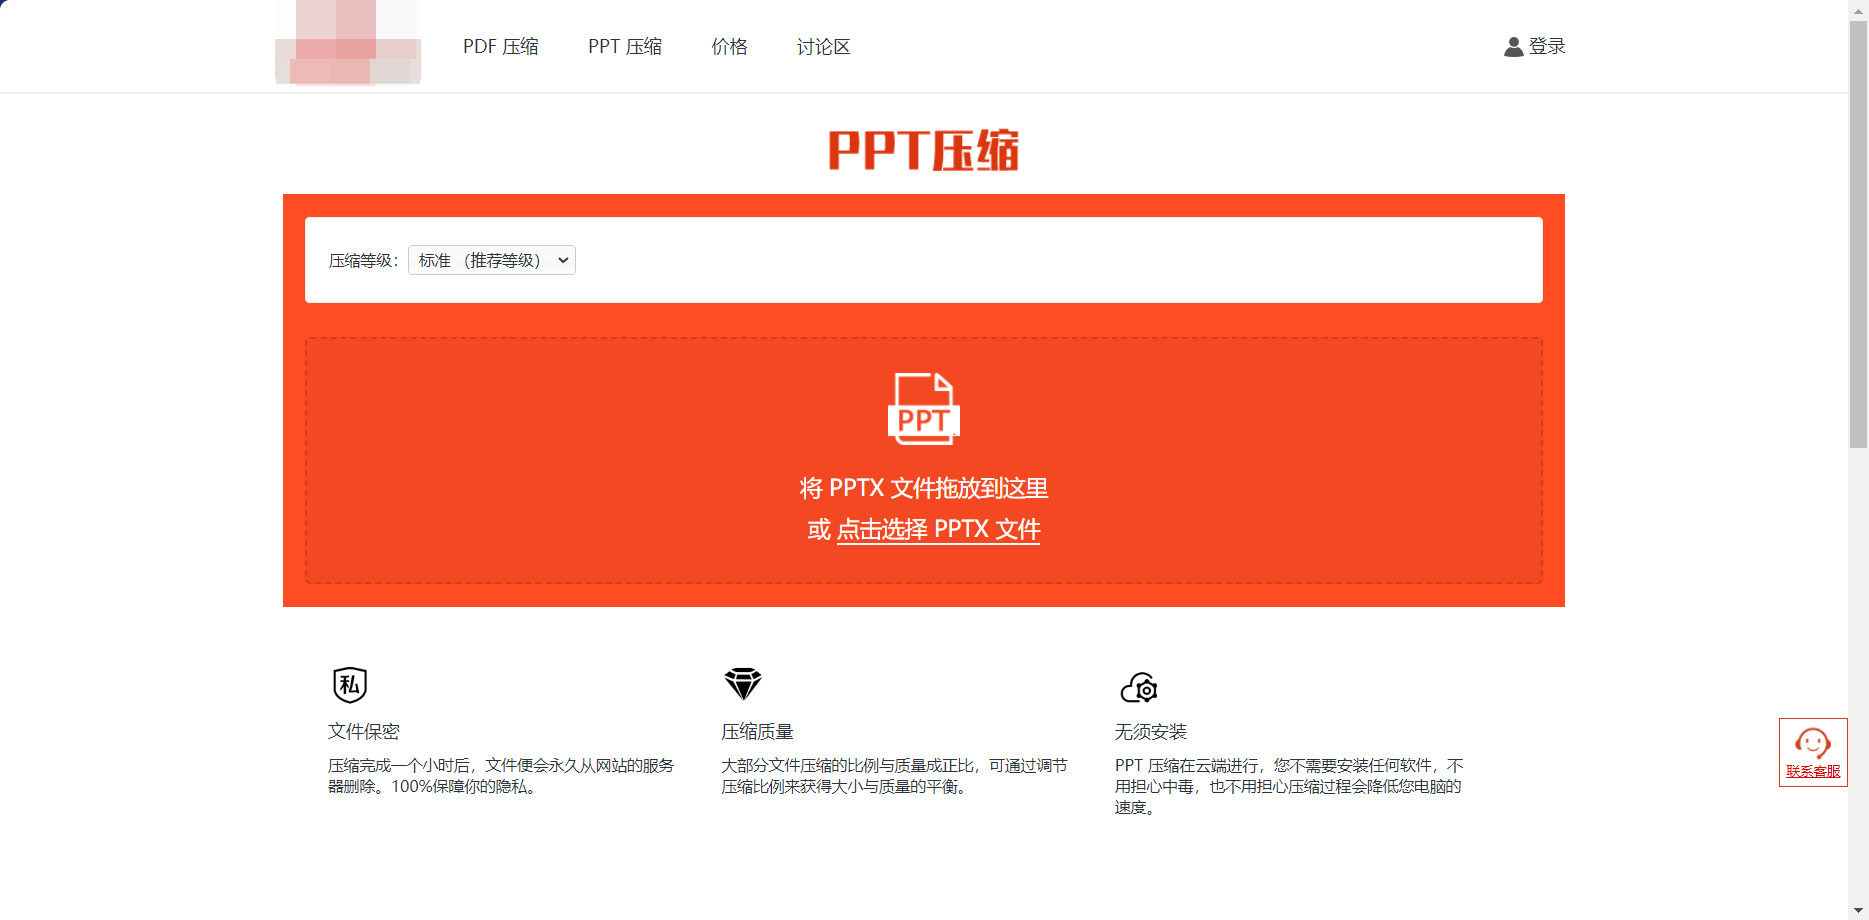Image resolution: width=1869 pixels, height=920 pixels.
Task: Open the 联系客服 link
Action: pyautogui.click(x=1813, y=771)
